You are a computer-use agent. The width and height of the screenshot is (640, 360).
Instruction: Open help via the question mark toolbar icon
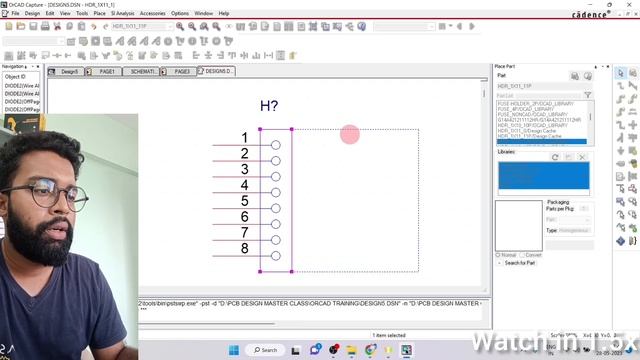[362, 27]
